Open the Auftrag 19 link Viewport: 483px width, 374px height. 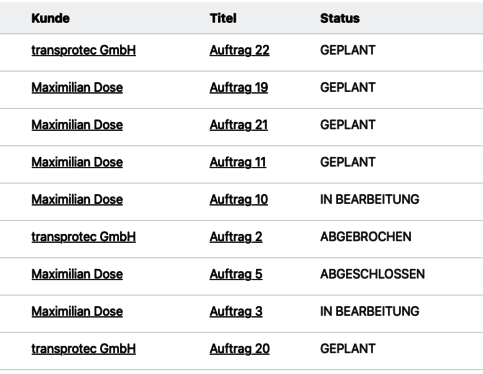coord(239,88)
